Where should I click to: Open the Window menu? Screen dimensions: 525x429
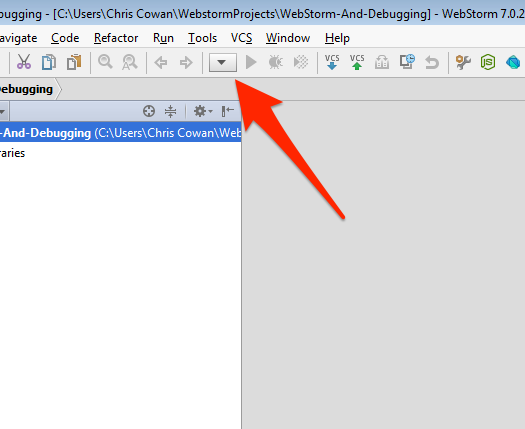(x=288, y=38)
